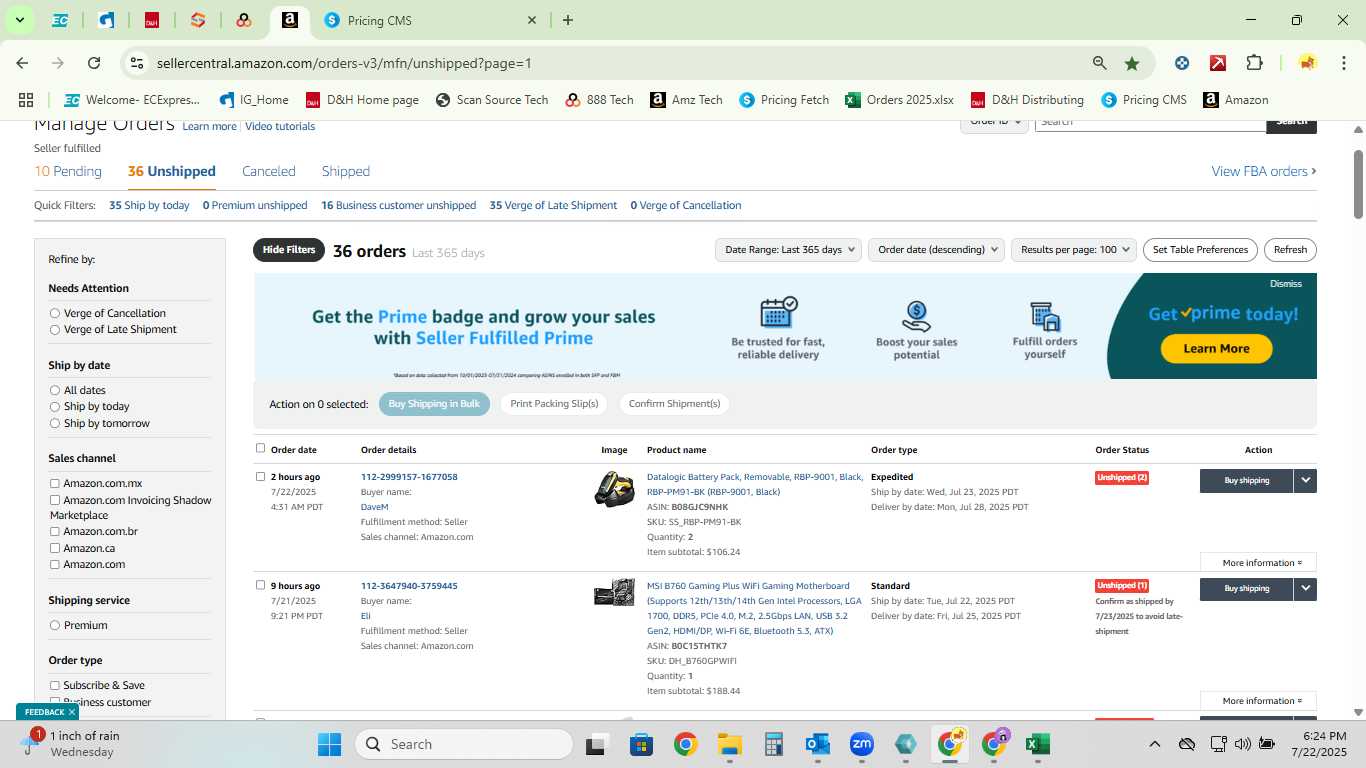Open Windows Start menu
Image resolution: width=1366 pixels, height=768 pixels.
330,744
